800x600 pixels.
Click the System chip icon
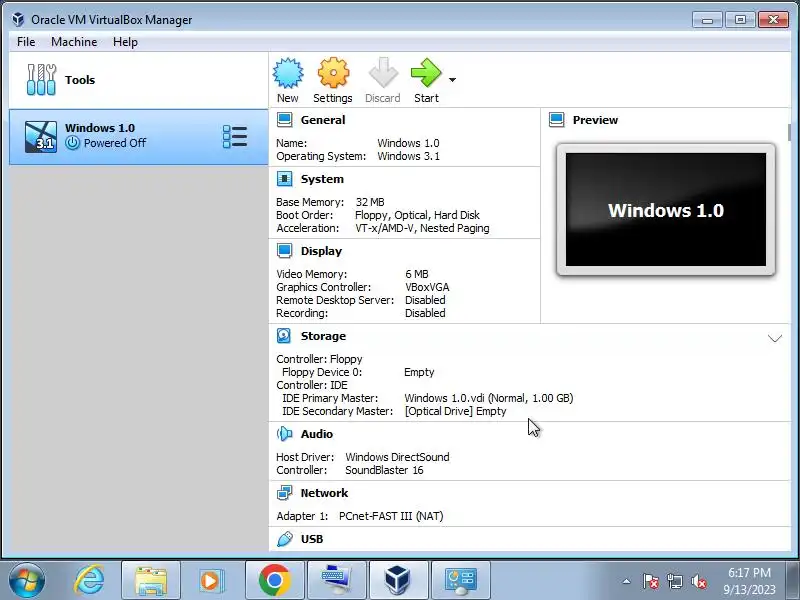pos(284,179)
